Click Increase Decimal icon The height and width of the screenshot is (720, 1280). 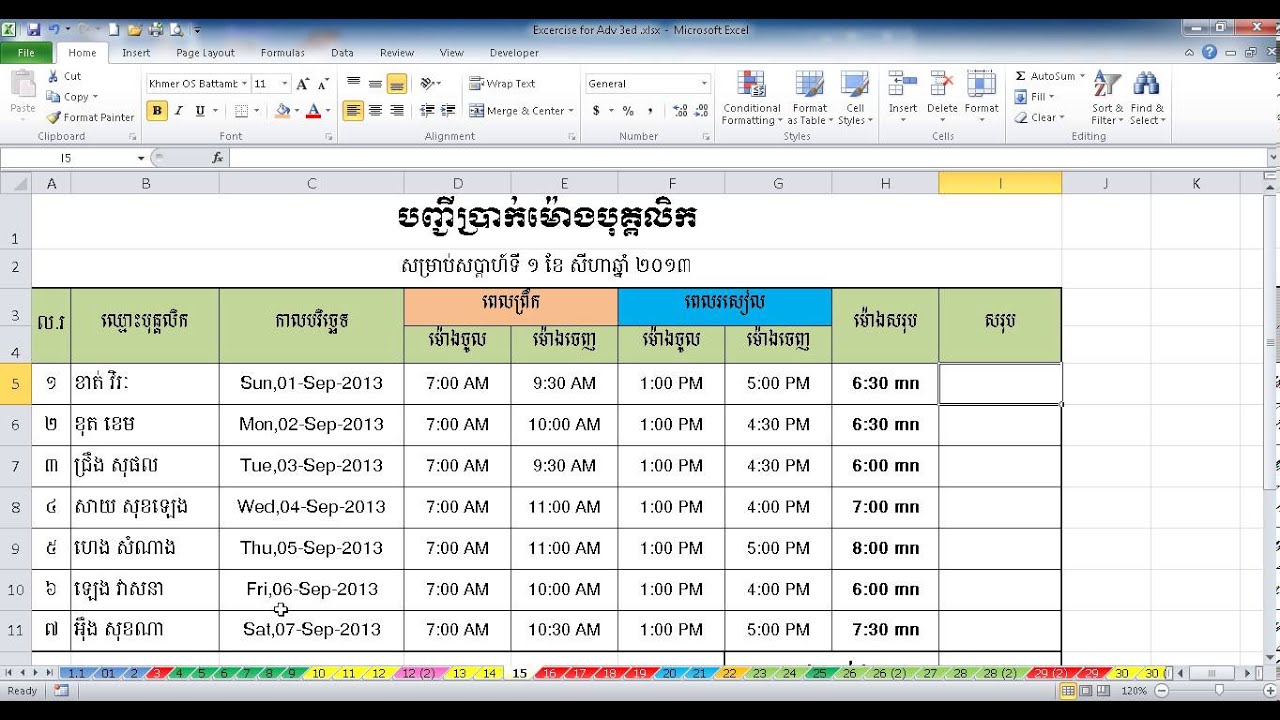pyautogui.click(x=680, y=111)
